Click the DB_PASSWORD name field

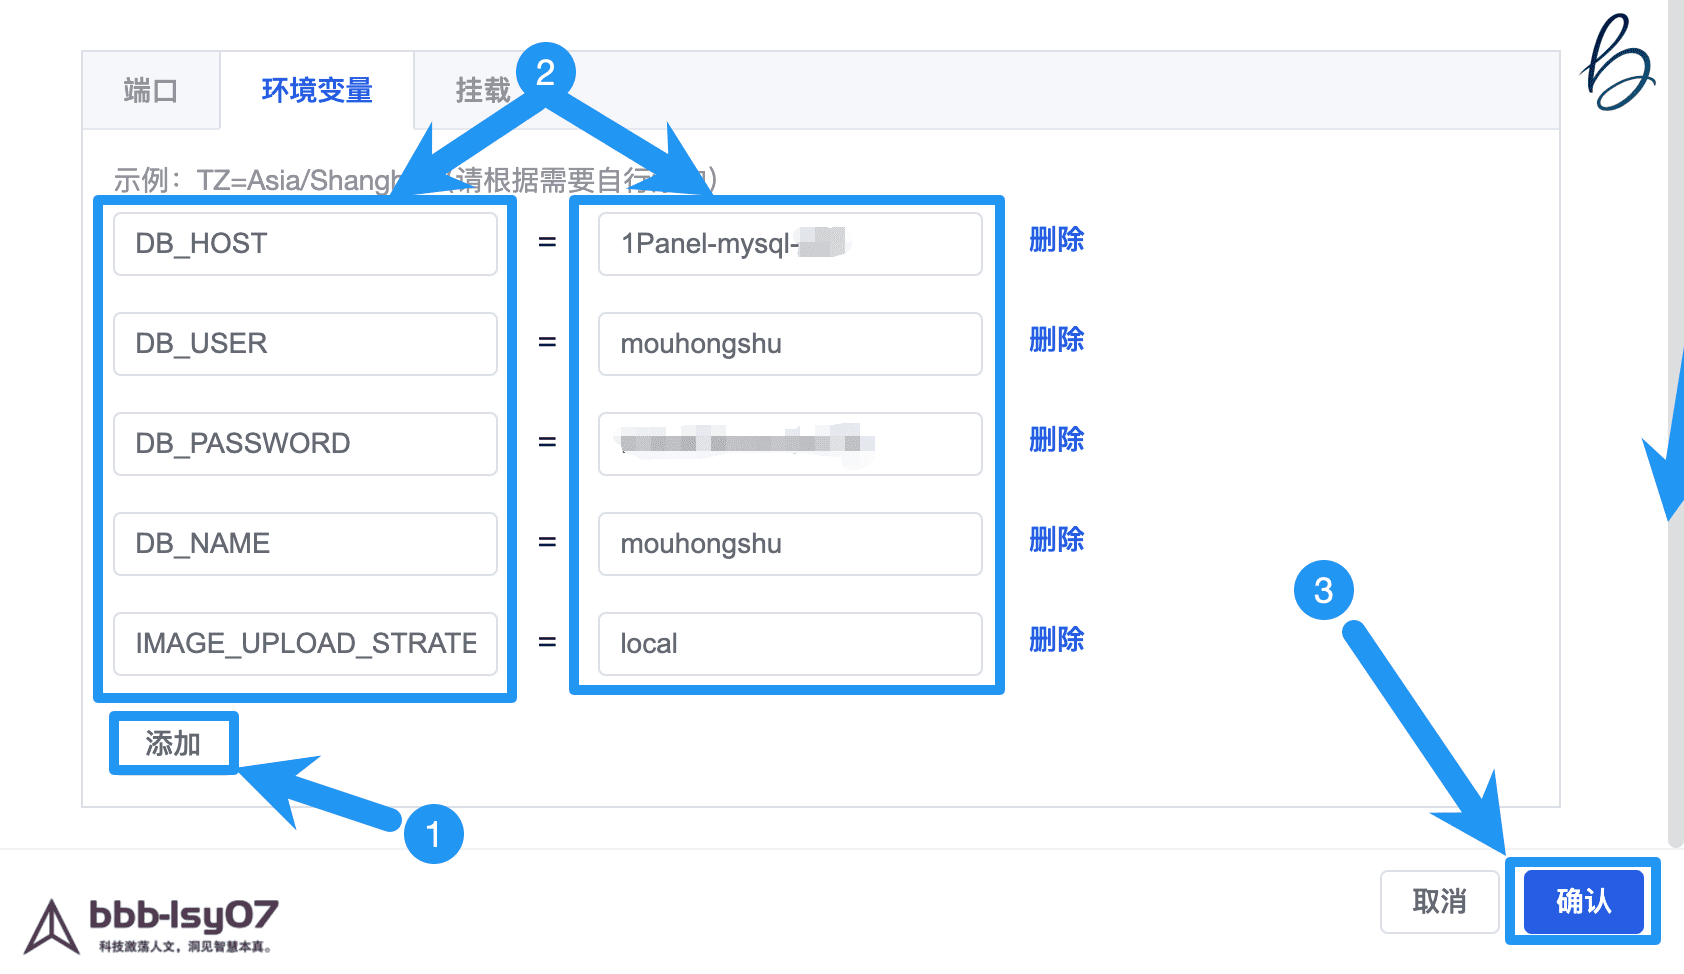coord(305,444)
